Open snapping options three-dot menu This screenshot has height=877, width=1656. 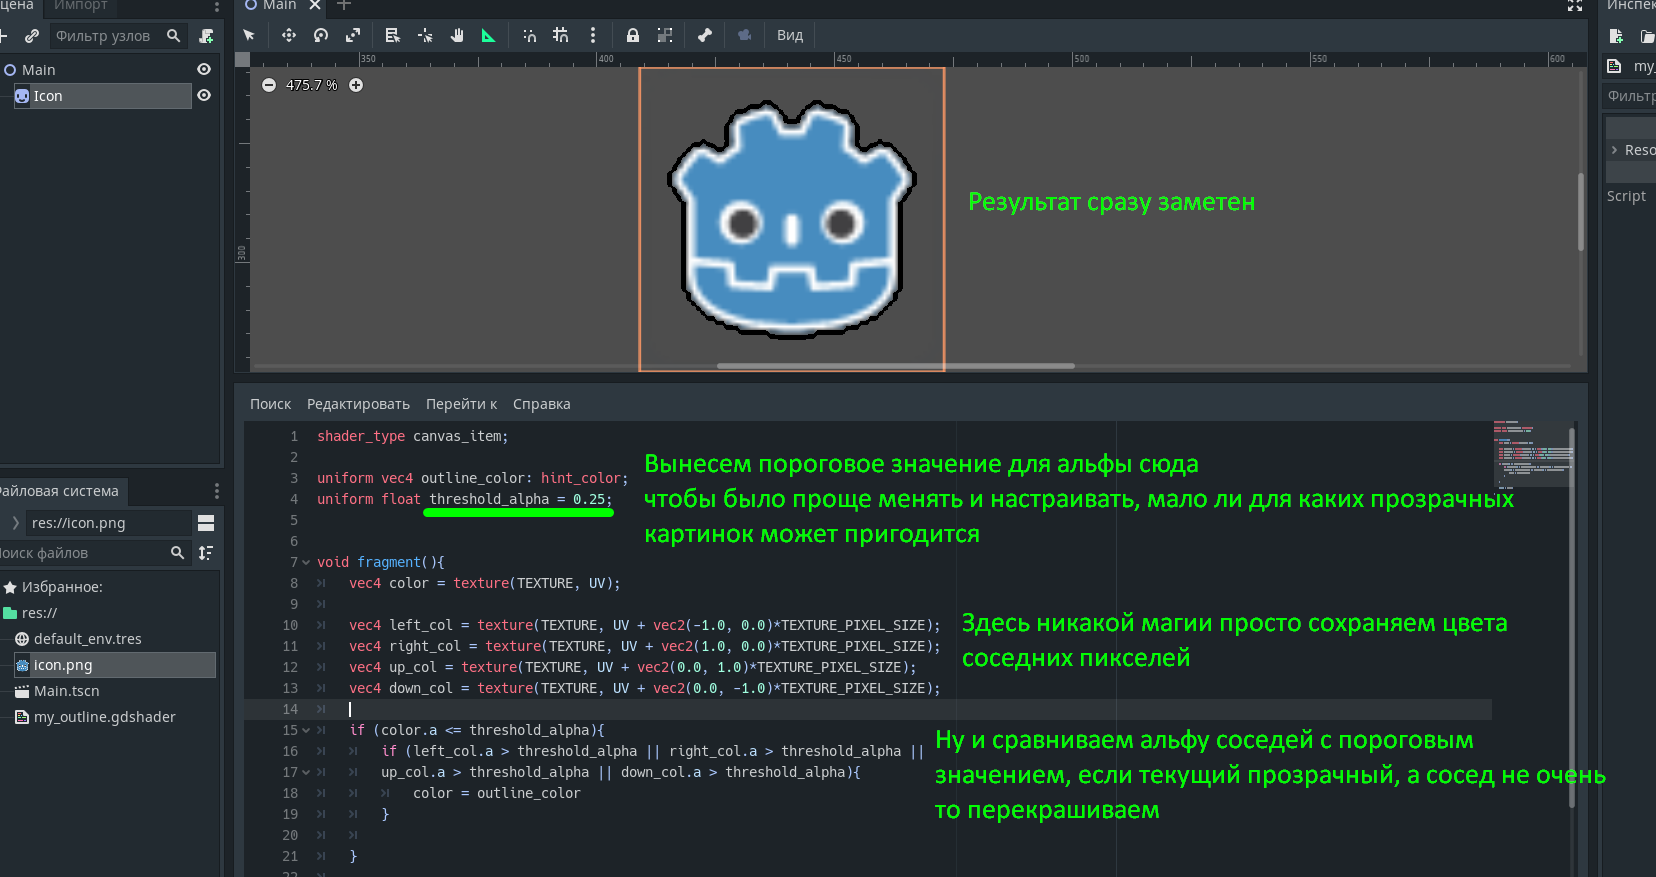coord(593,35)
